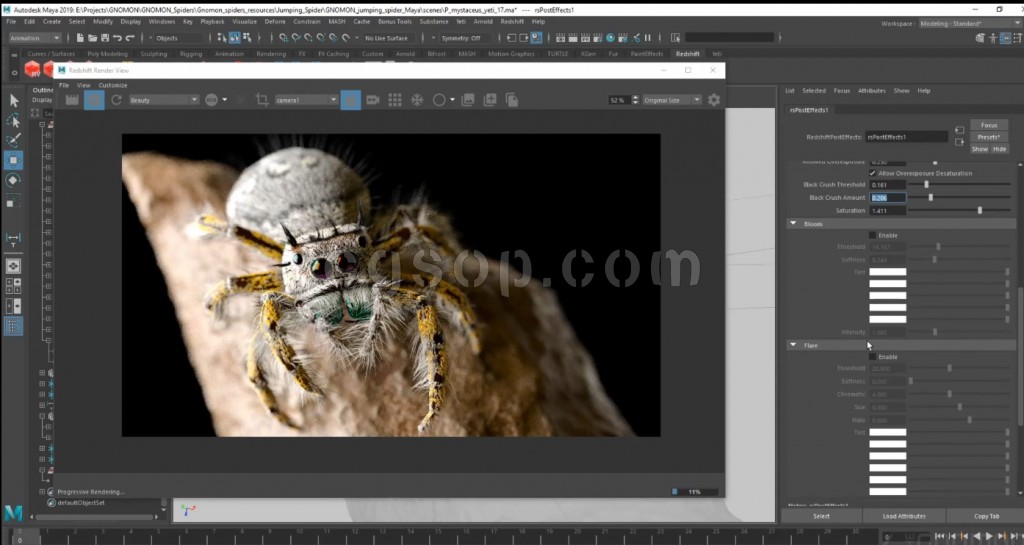Click the Select button at Attribute Editor bottom
This screenshot has height=545, width=1024.
pos(821,516)
